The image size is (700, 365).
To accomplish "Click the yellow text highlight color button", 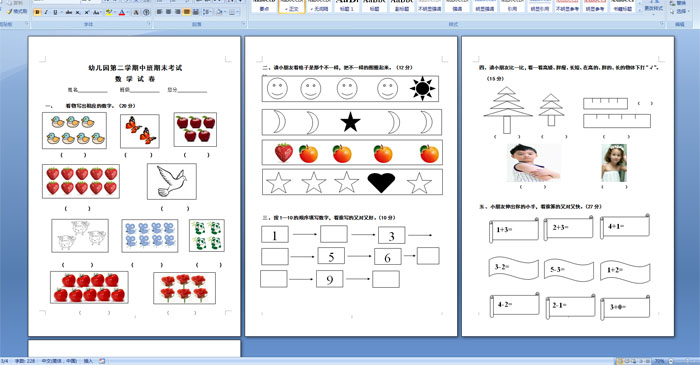I will point(108,12).
